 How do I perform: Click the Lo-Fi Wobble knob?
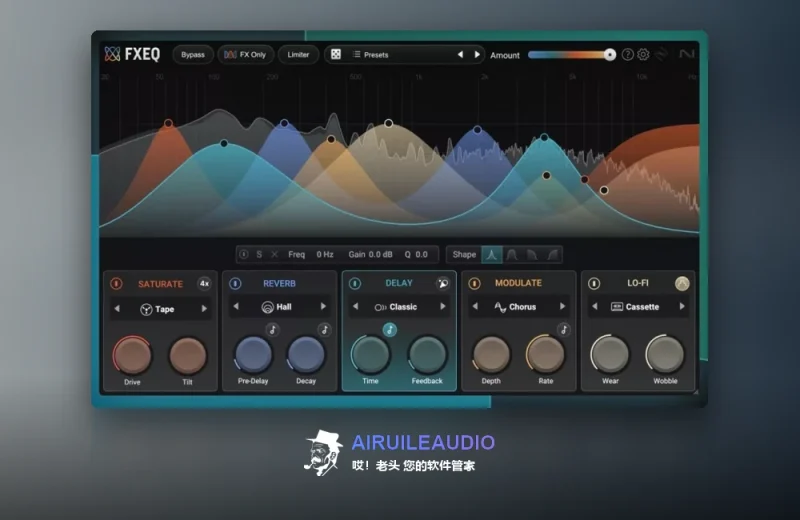(x=665, y=354)
